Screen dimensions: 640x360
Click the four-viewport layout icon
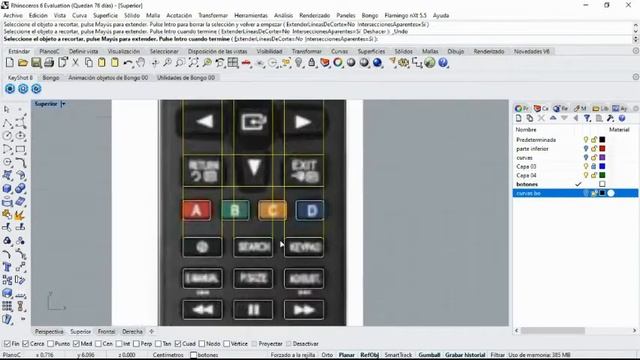click(x=233, y=63)
